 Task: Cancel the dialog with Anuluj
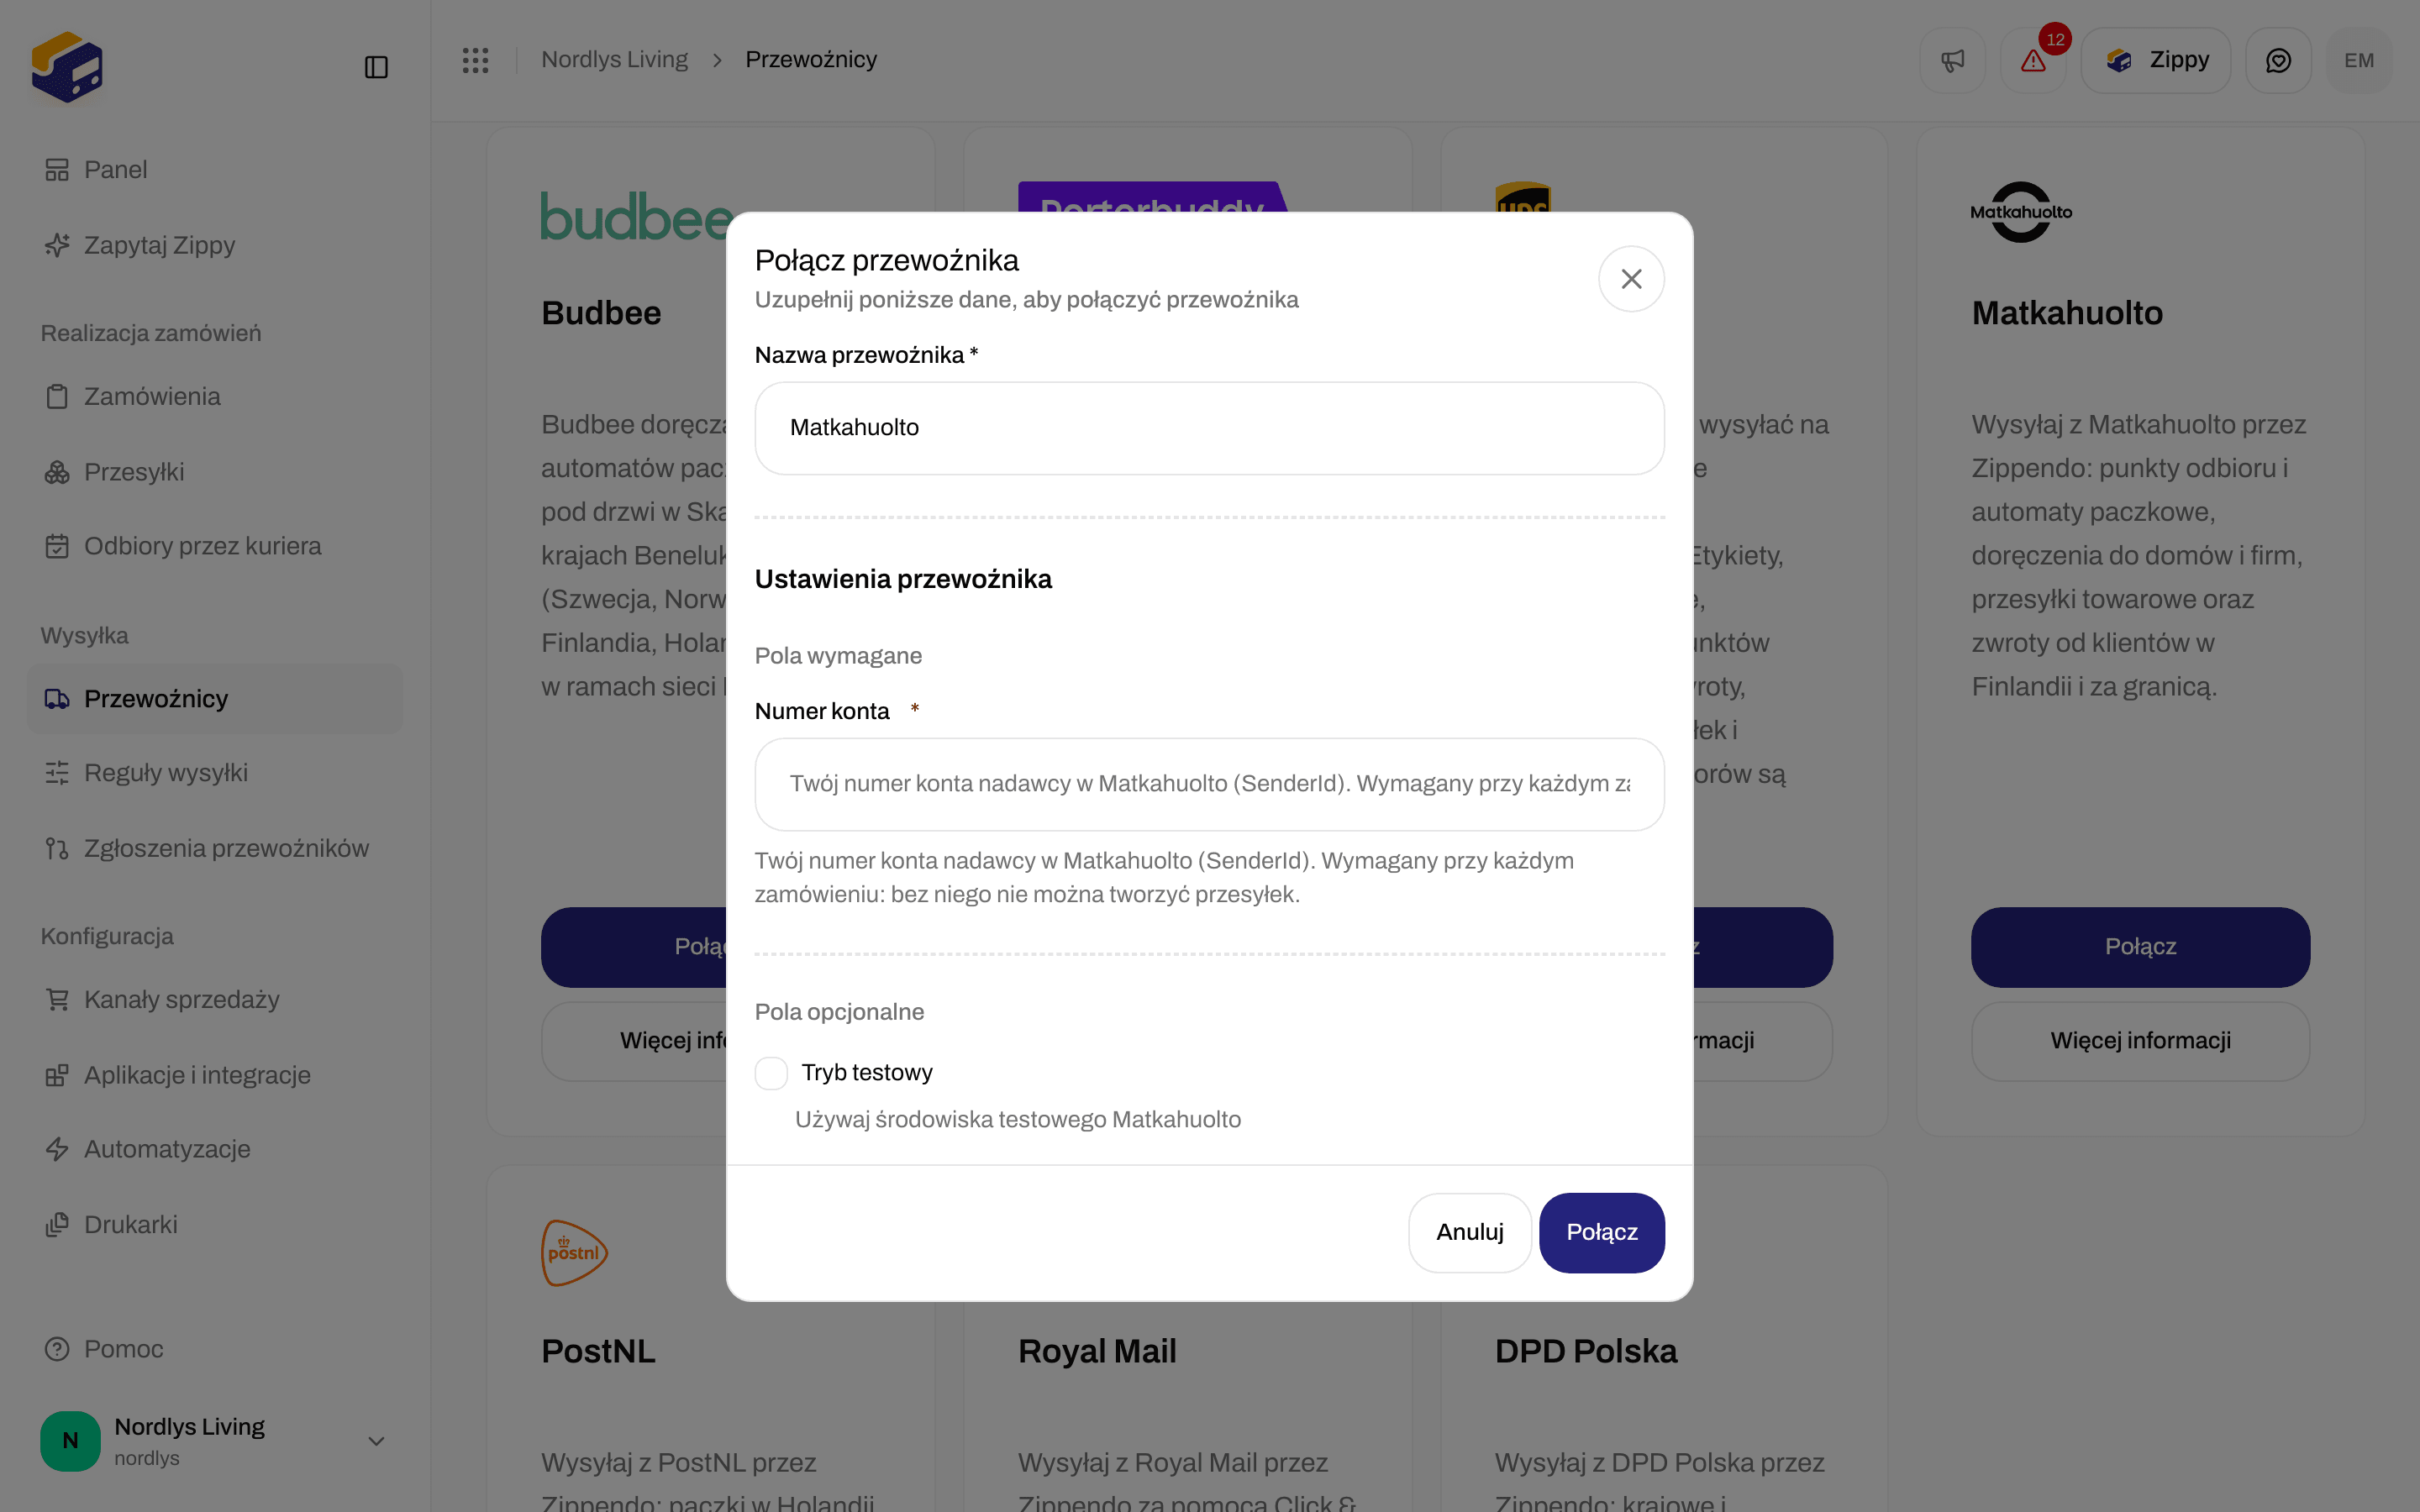[x=1469, y=1232]
